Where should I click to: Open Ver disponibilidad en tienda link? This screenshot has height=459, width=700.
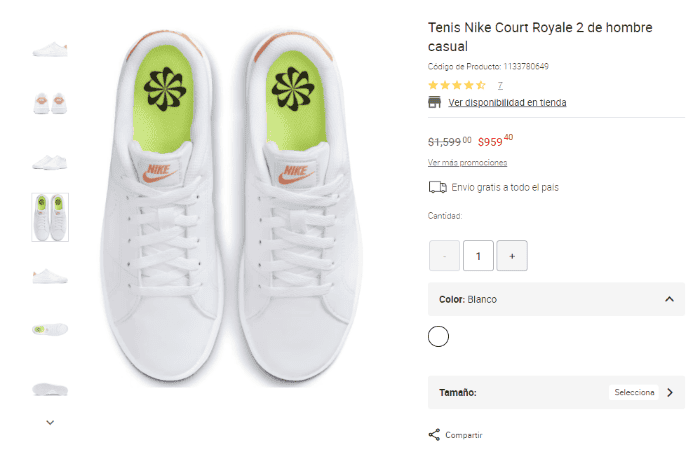pos(507,102)
